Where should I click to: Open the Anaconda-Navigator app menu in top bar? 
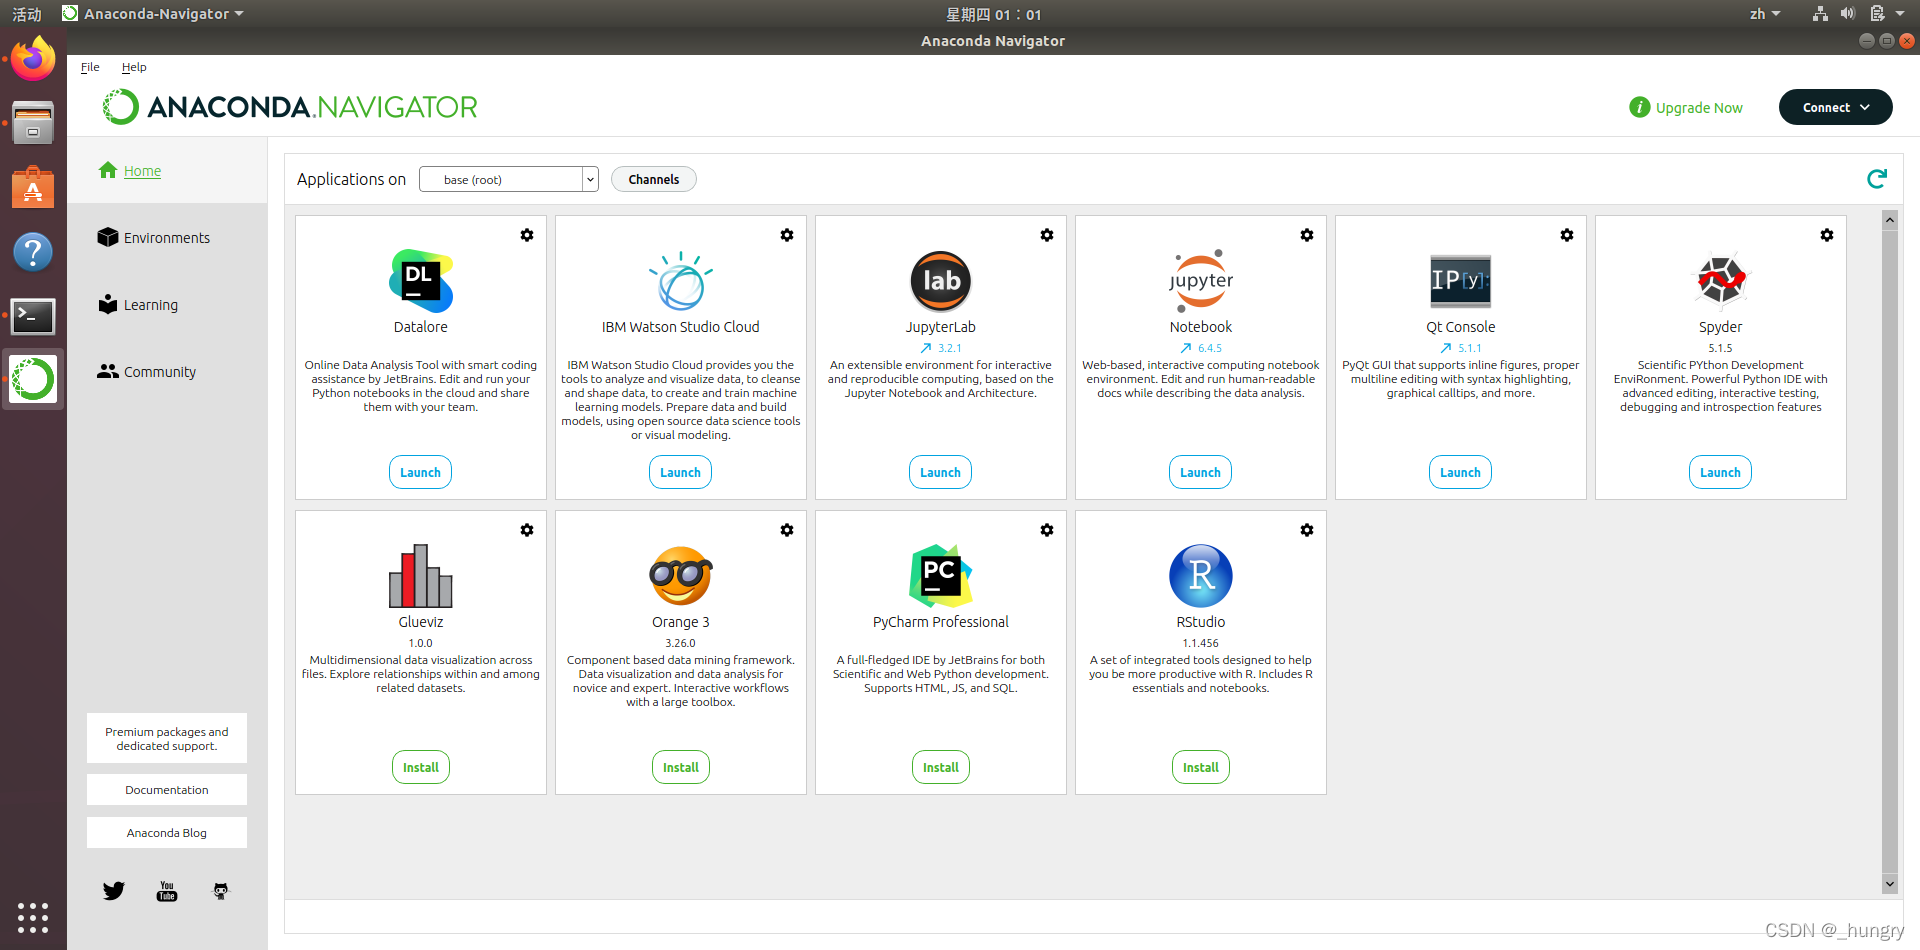(x=153, y=14)
